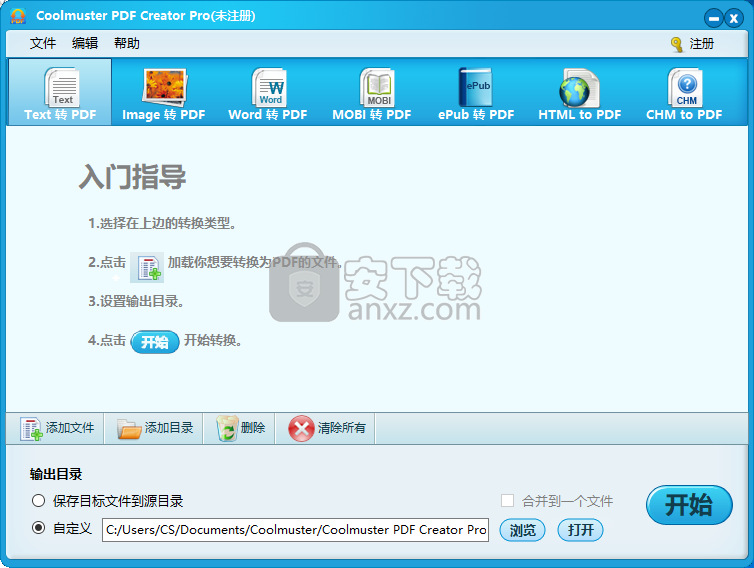Minimize the Coolmuster window
Viewport: 754px width, 568px height.
714,19
